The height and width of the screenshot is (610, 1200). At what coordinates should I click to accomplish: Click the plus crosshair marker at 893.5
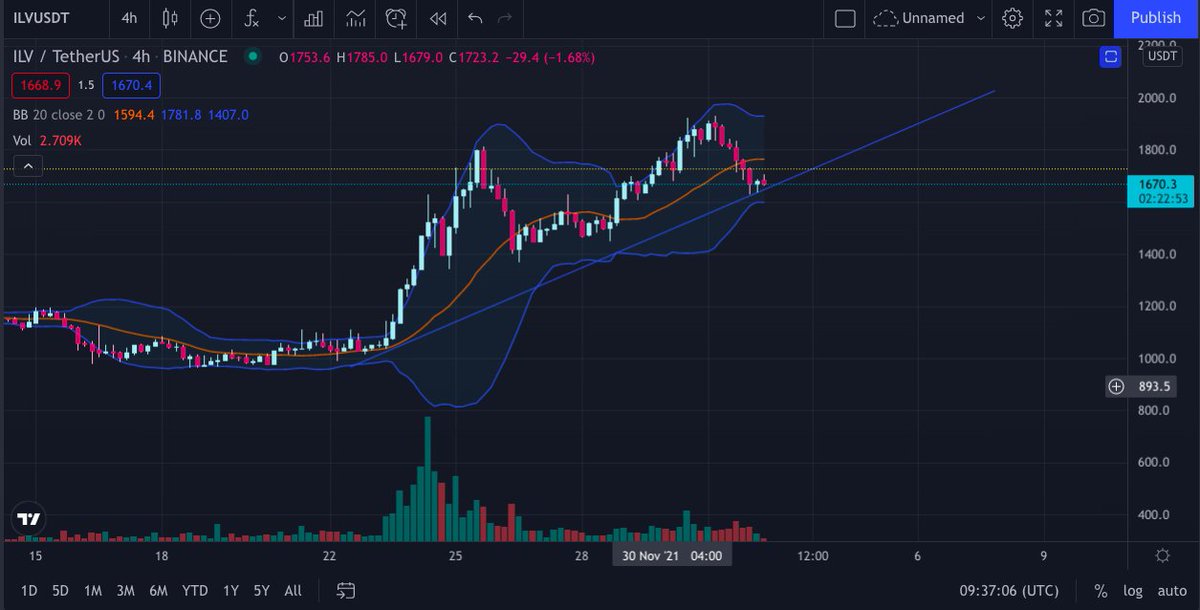click(x=1116, y=386)
